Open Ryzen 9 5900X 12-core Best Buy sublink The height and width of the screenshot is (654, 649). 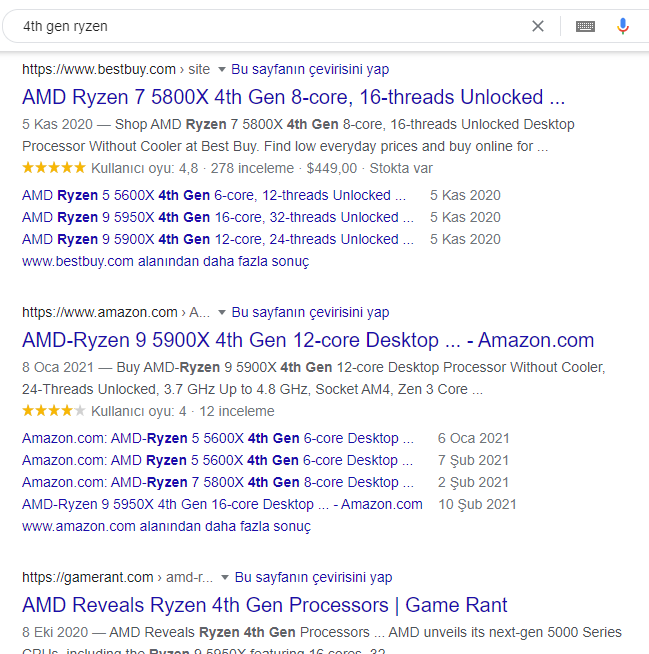[218, 239]
